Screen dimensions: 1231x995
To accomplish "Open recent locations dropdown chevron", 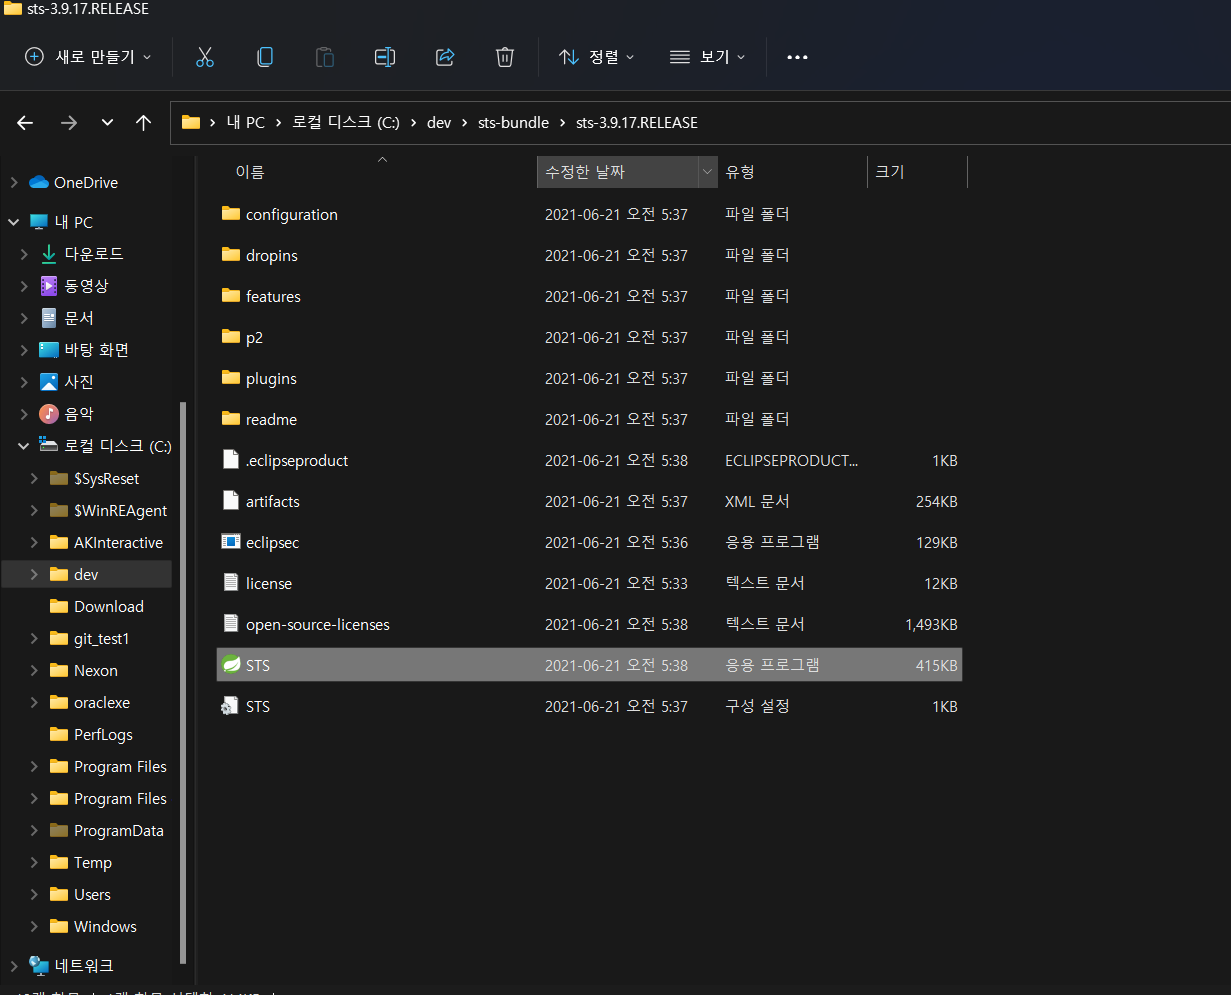I will (x=107, y=123).
